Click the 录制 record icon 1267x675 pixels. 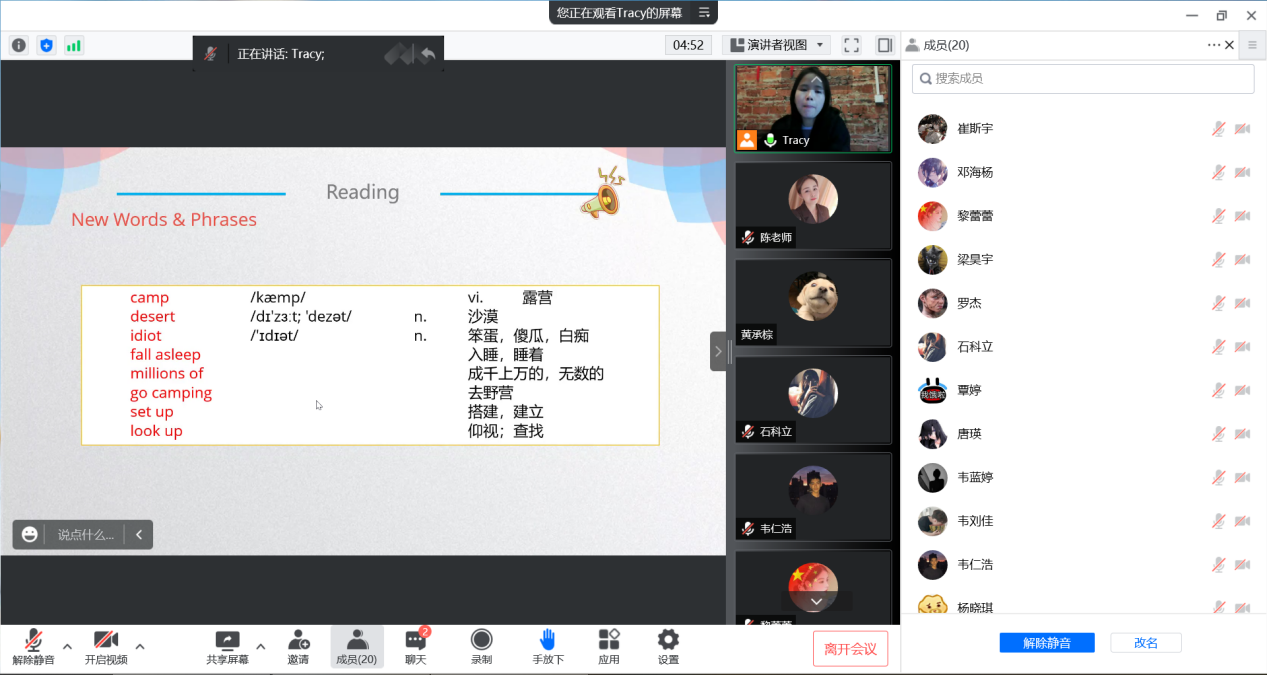tap(481, 641)
